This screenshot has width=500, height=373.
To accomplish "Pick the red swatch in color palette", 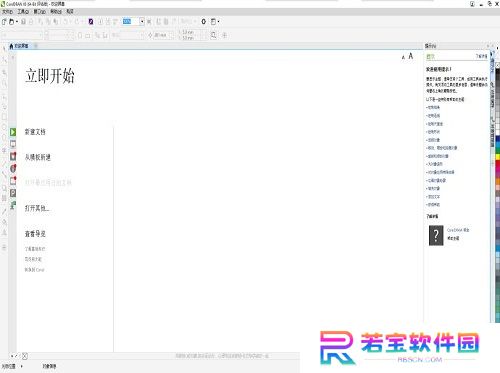I will [497, 163].
